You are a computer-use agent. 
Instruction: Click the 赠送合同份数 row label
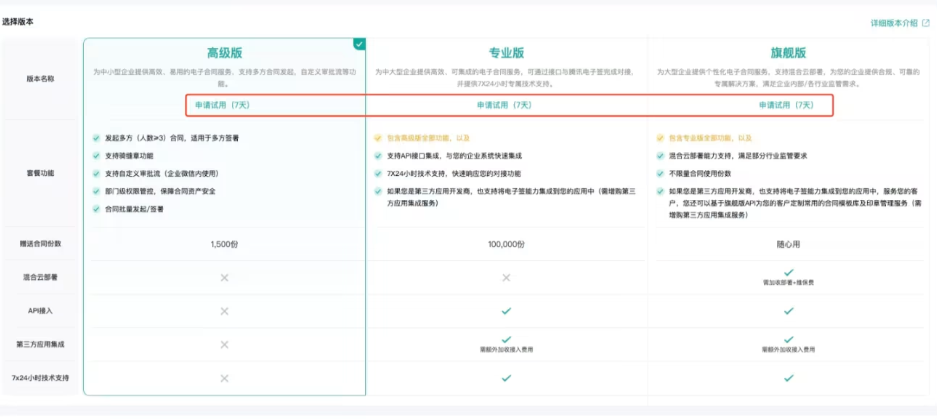pyautogui.click(x=40, y=243)
